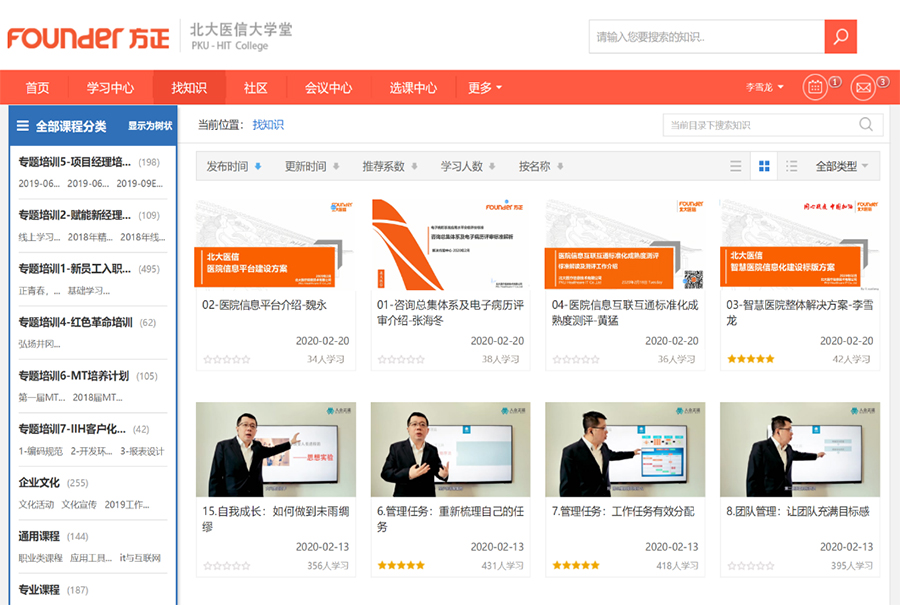Switch to the simple list view icon
This screenshot has height=605, width=900.
(735, 166)
